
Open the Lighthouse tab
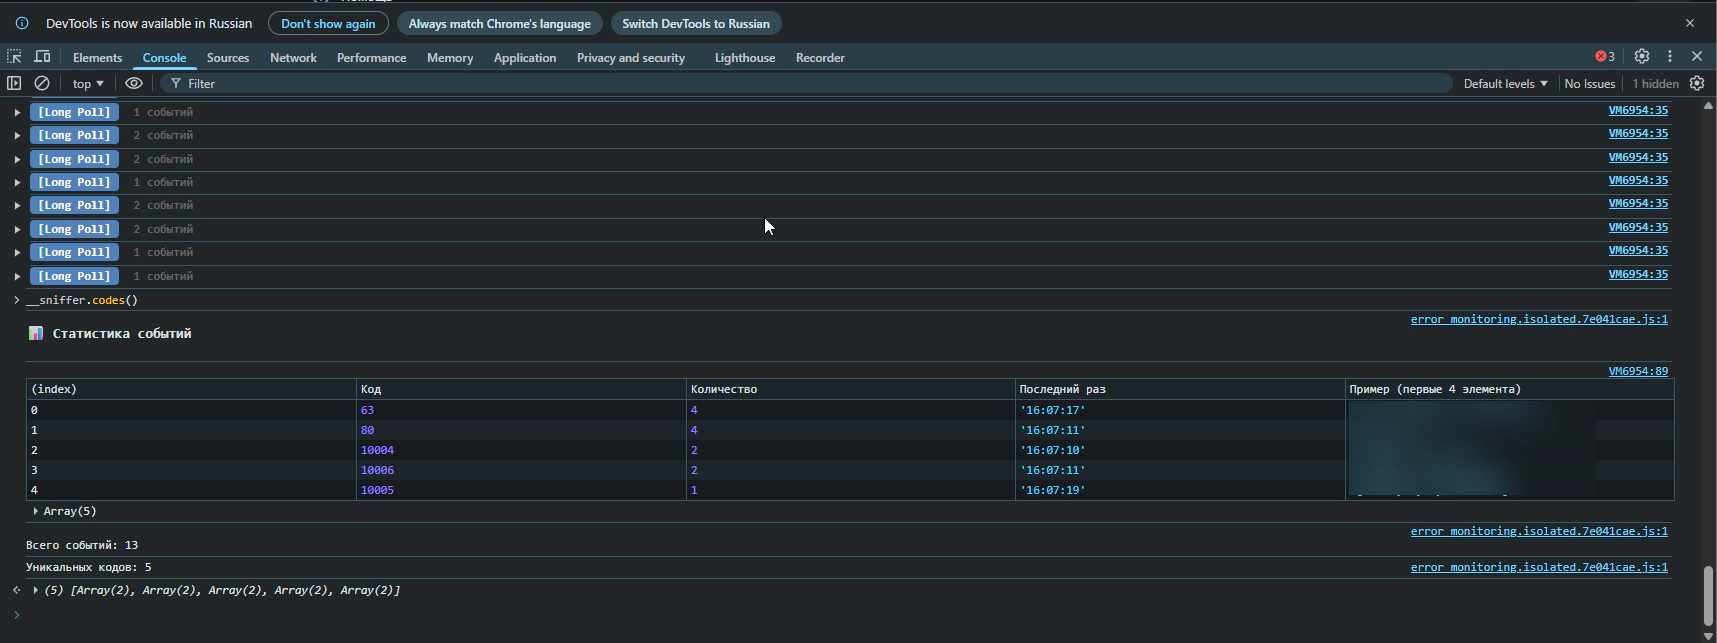[x=745, y=57]
